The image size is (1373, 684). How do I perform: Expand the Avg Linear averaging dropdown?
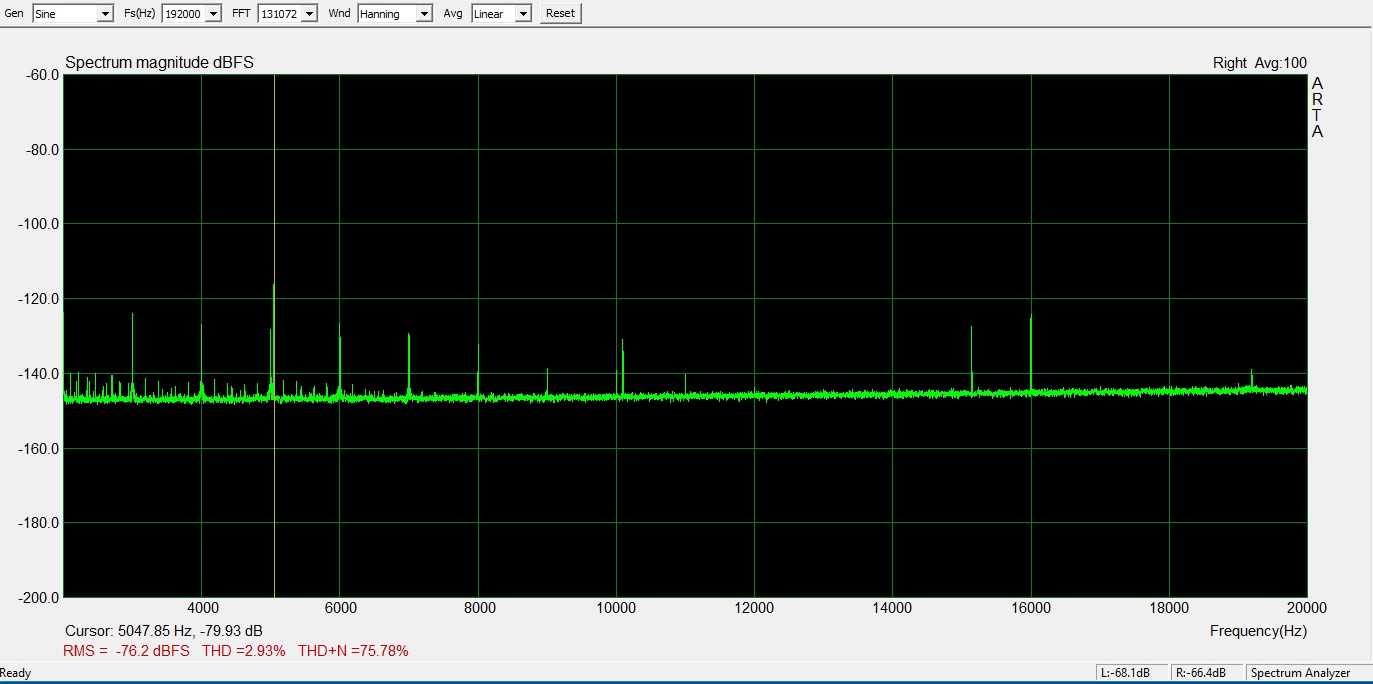[501, 14]
